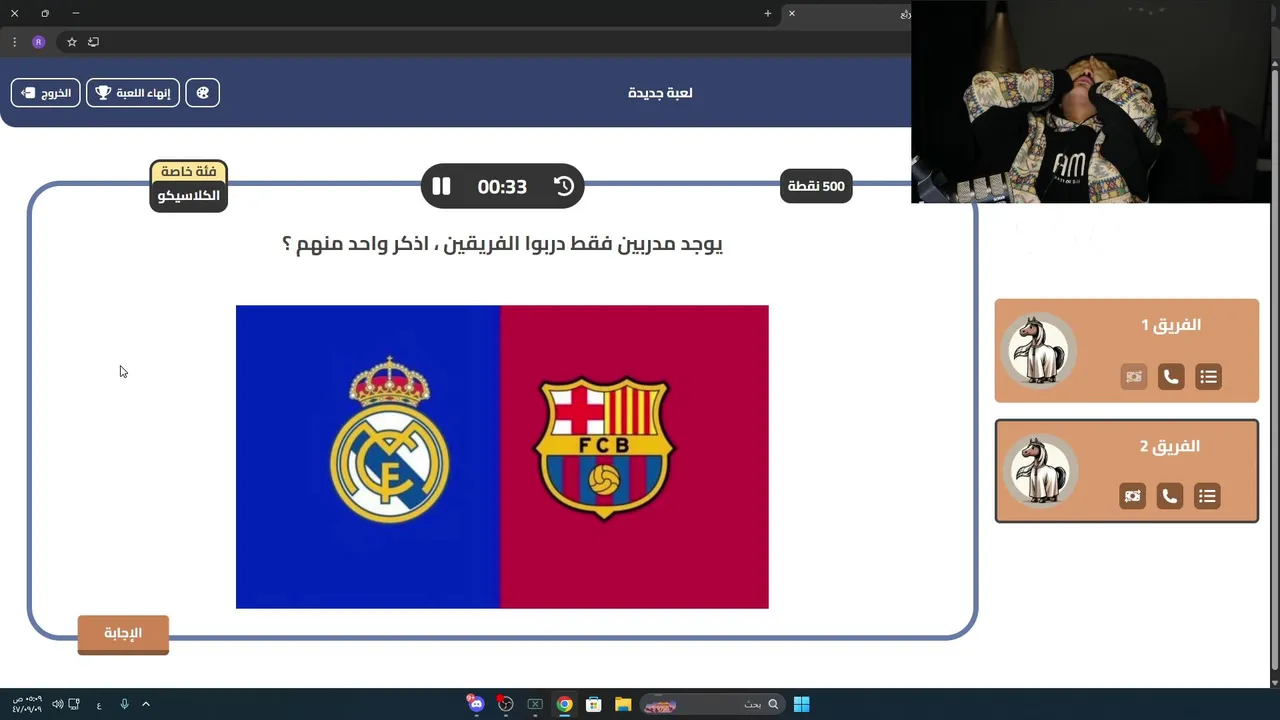Viewport: 1280px width, 720px height.
Task: Select the الفريق 2 team name
Action: coord(1170,446)
